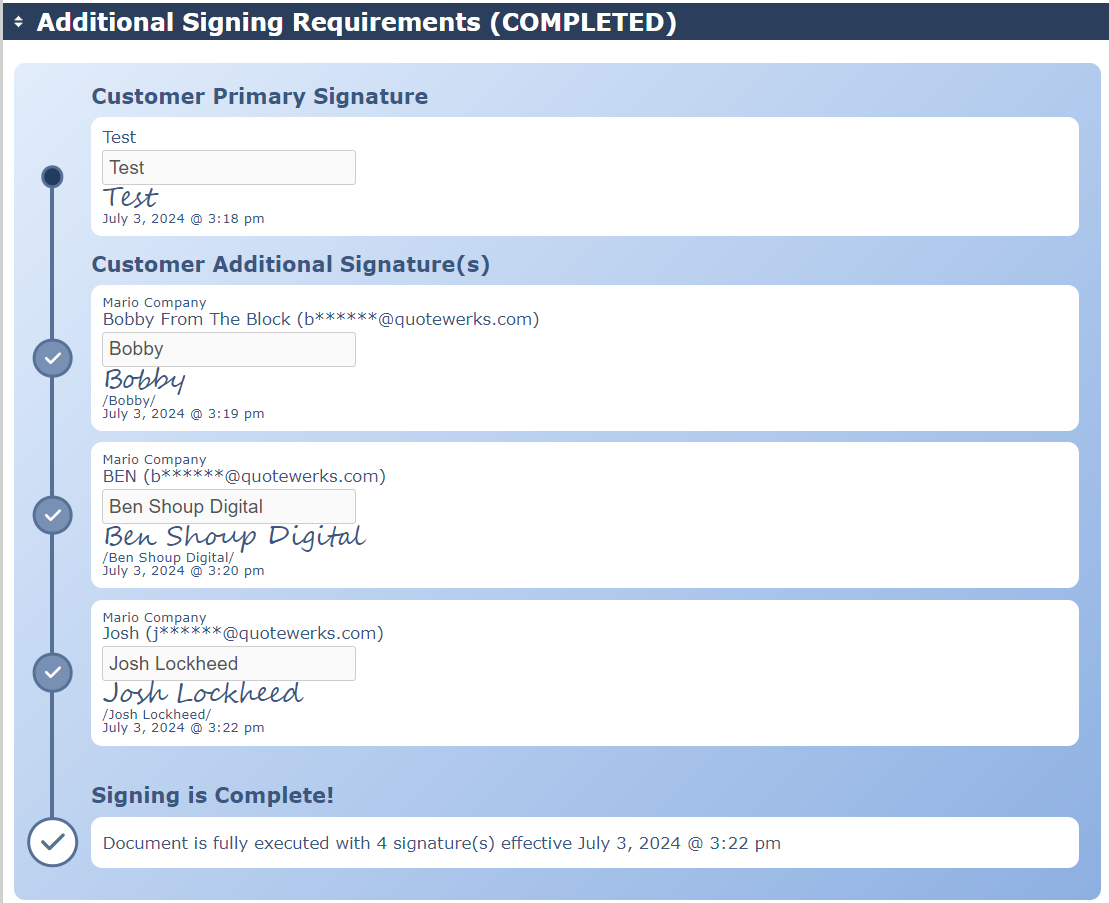Click the Josh Lockheed input field
1109x903 pixels.
228,664
